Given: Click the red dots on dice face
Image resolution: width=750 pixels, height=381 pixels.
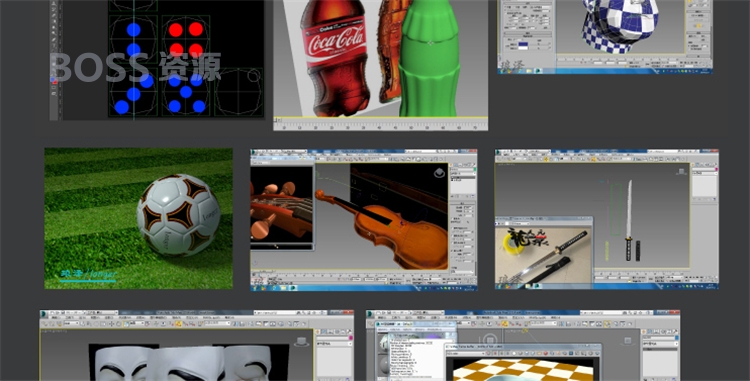Looking at the screenshot, I should tap(186, 39).
